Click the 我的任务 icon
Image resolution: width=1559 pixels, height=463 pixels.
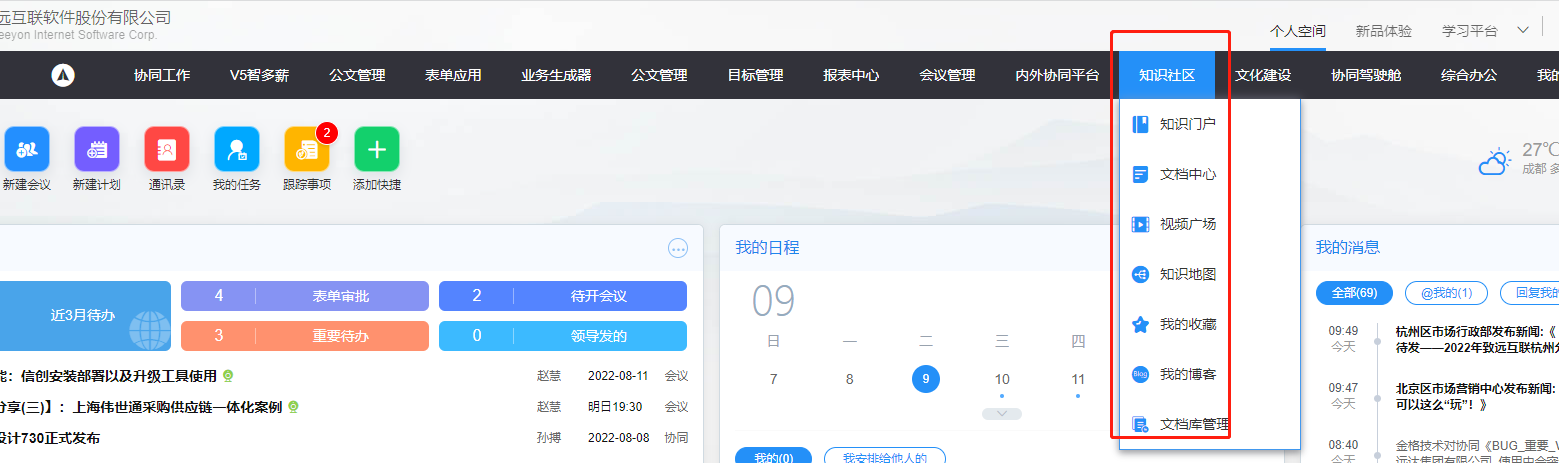pos(237,149)
